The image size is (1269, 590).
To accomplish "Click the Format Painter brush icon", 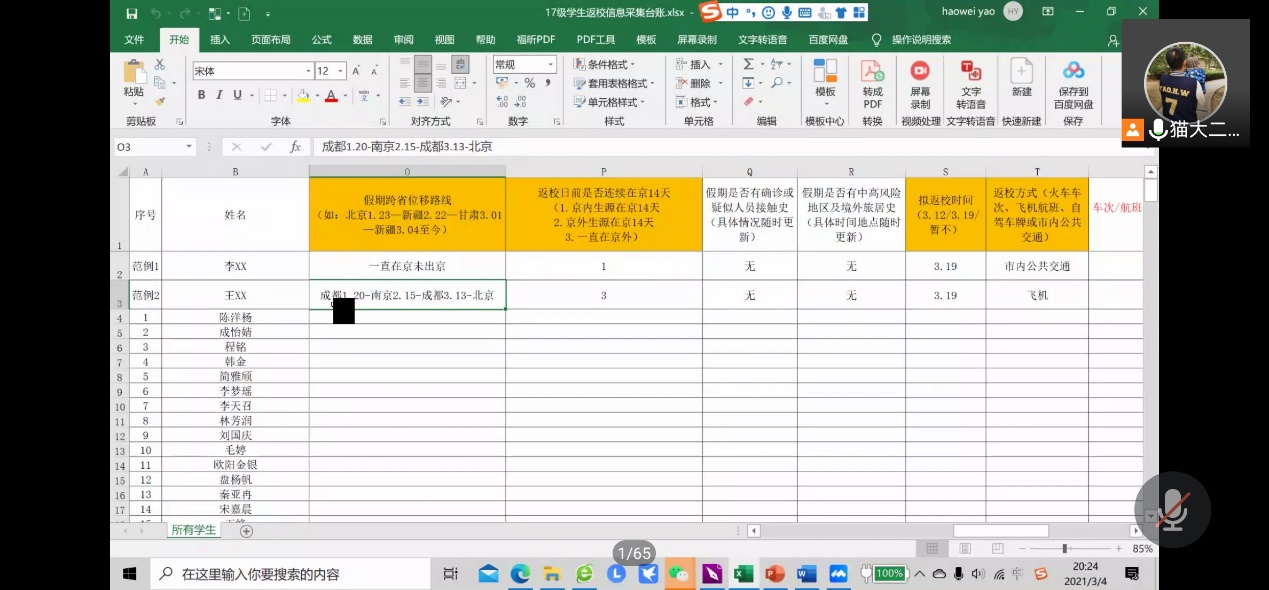I will [160, 101].
